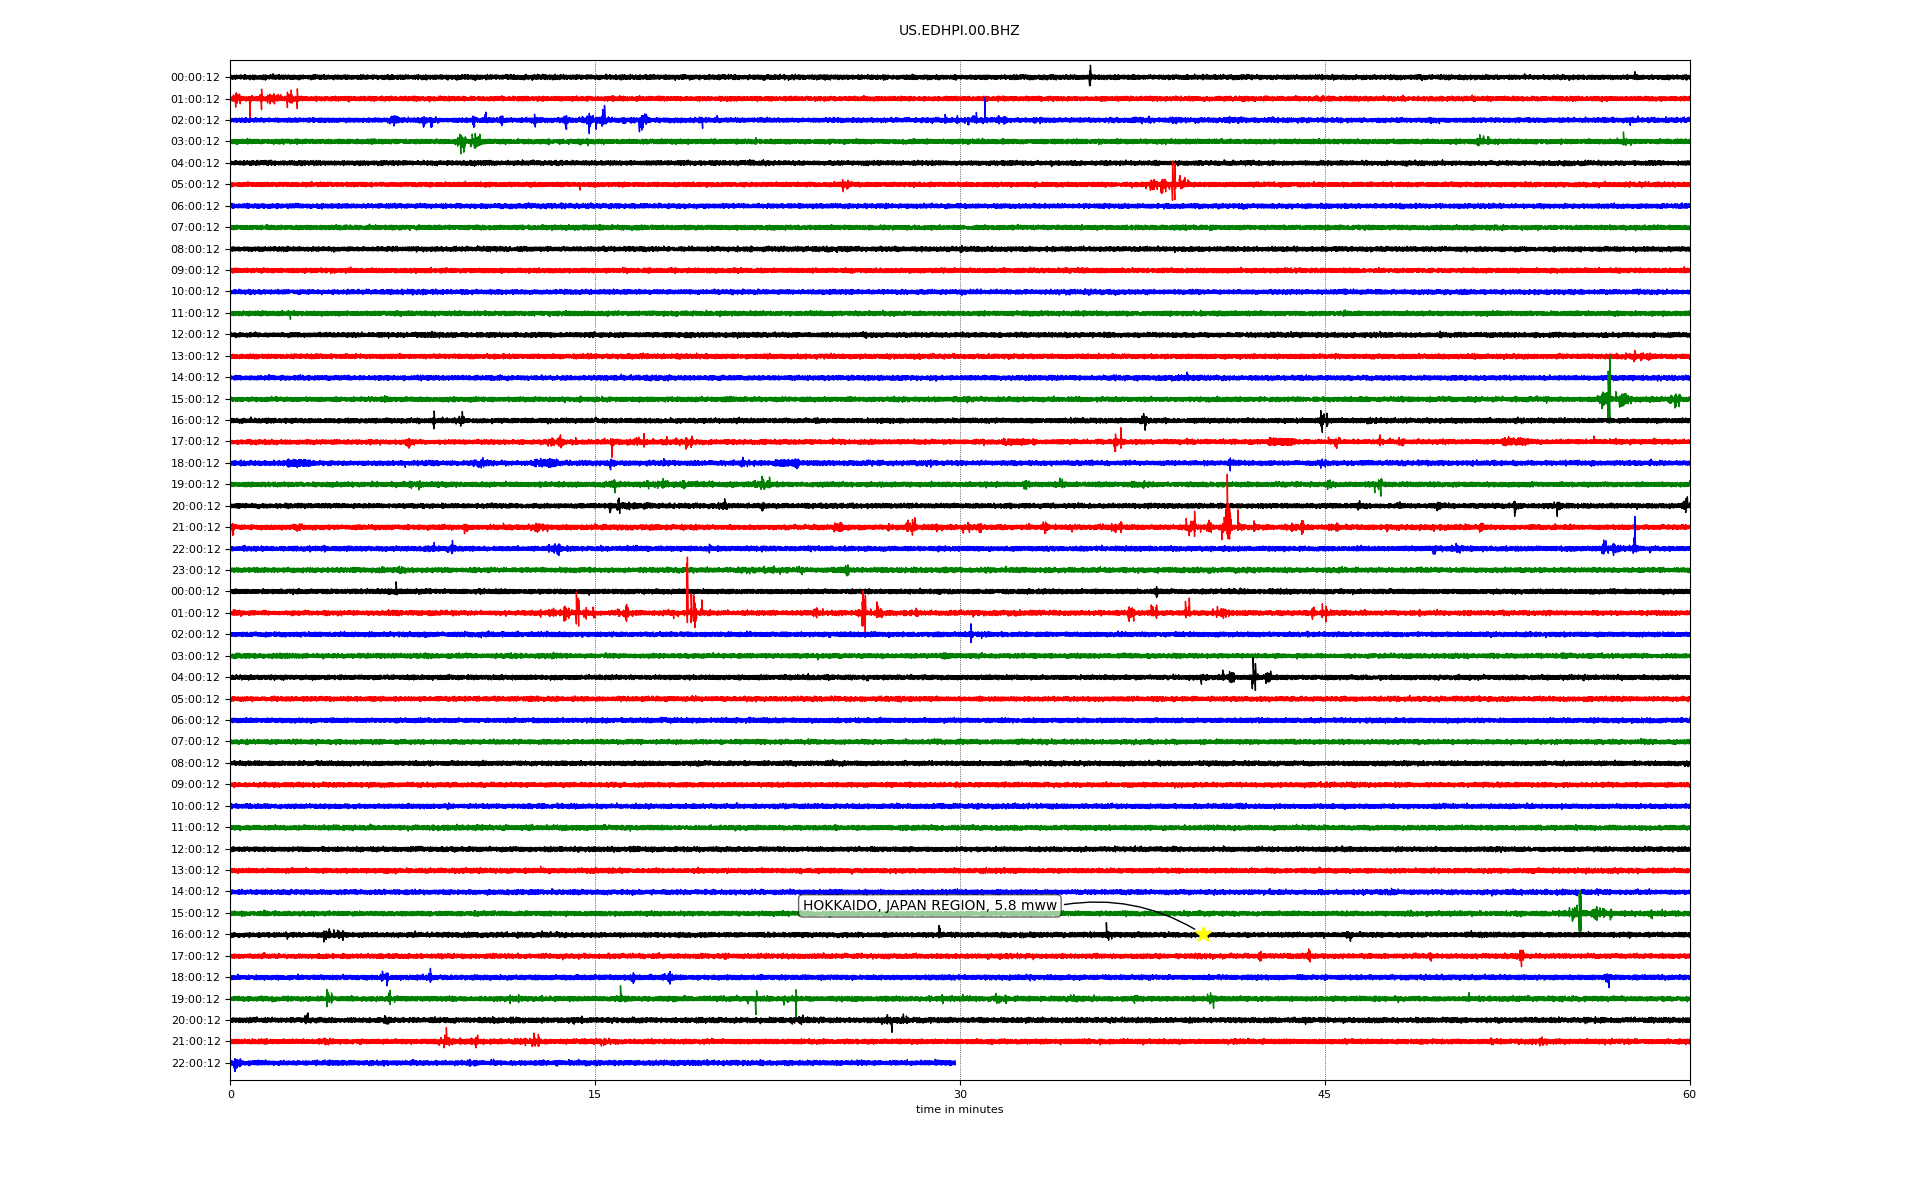Select the 0 tick on the x-axis
This screenshot has width=1920, height=1200.
click(231, 1094)
